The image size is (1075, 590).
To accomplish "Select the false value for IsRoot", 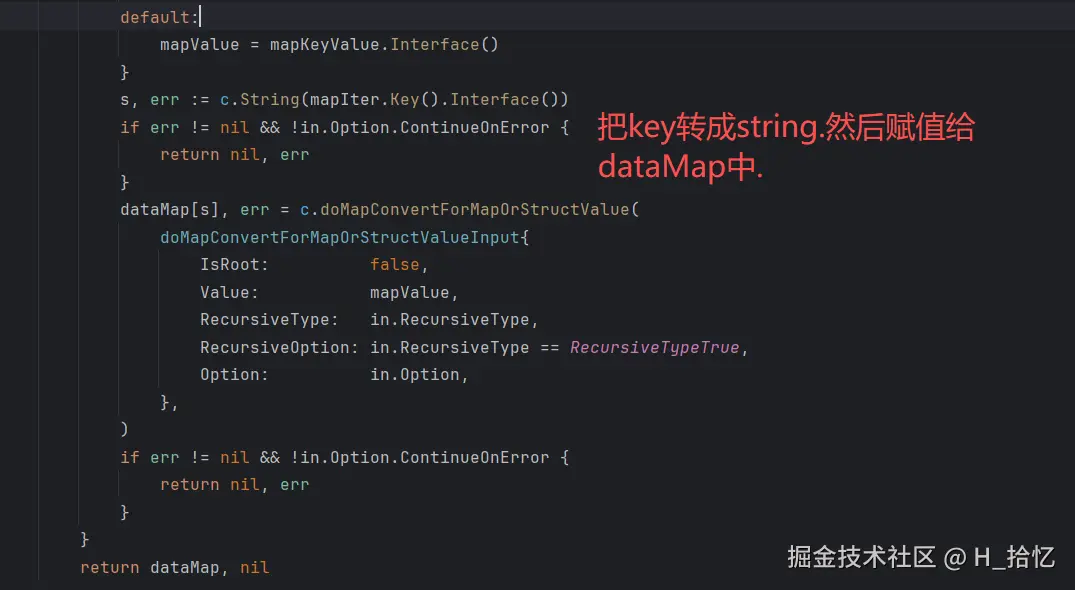I will tap(394, 265).
